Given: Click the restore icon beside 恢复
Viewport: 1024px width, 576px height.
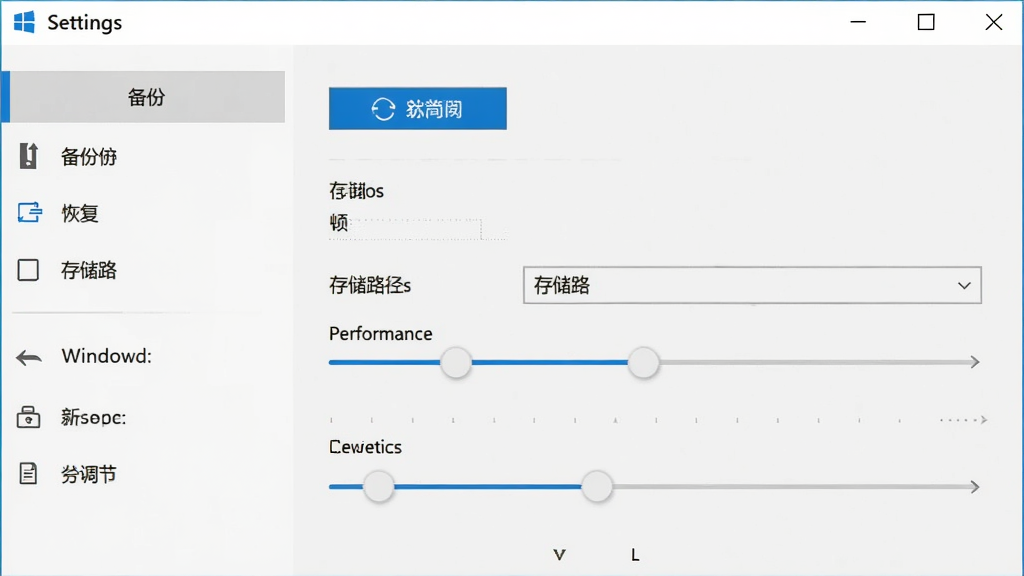Looking at the screenshot, I should 29,213.
